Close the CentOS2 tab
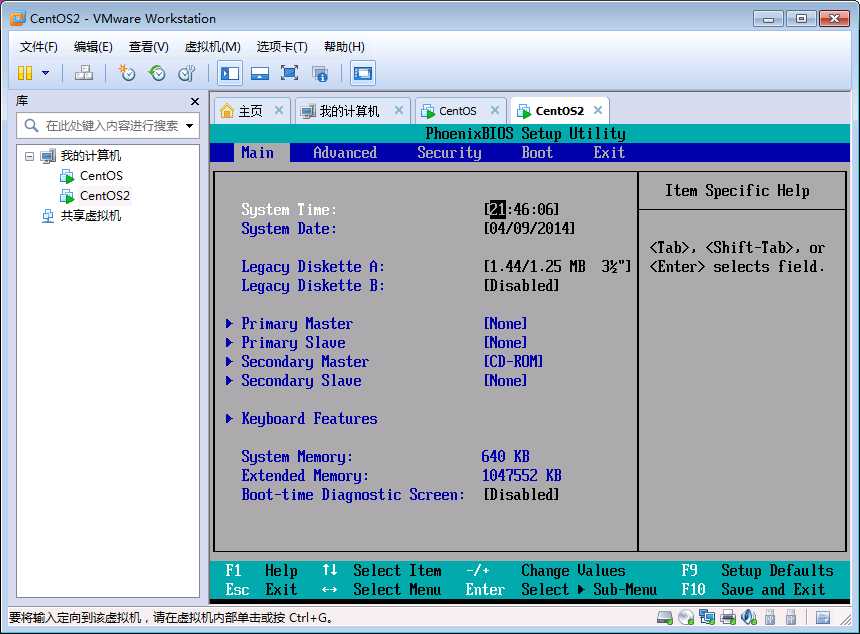This screenshot has height=634, width=860. point(598,110)
